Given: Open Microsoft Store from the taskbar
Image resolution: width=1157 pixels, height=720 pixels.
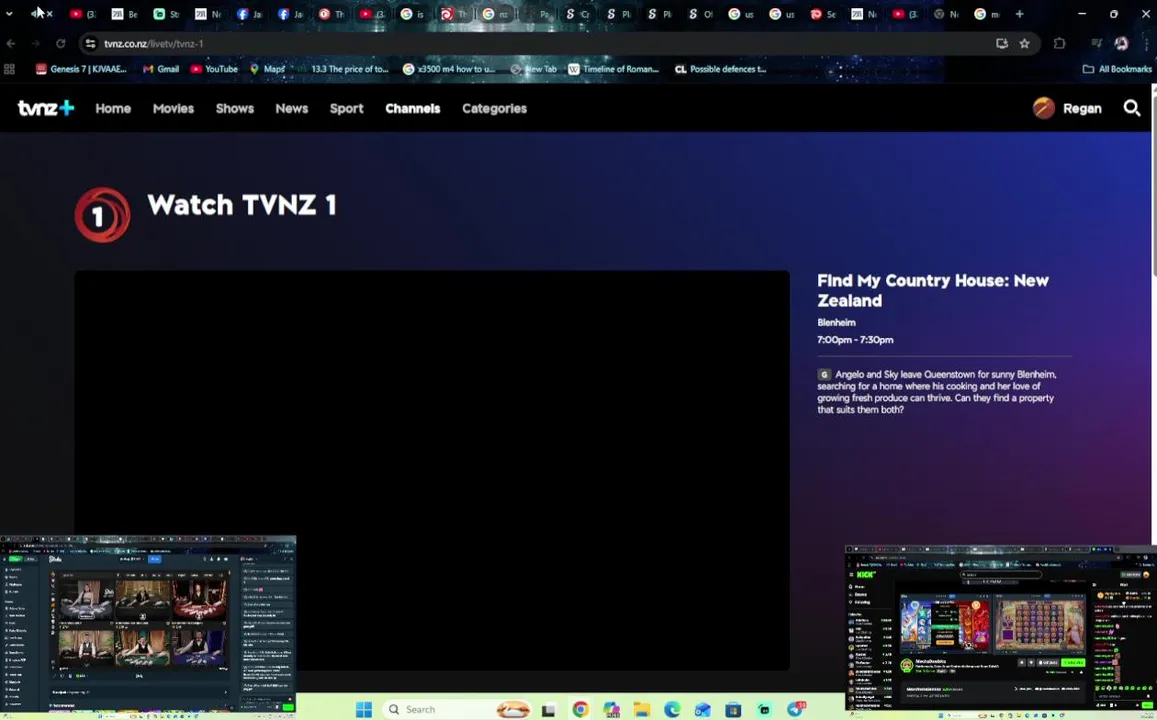Looking at the screenshot, I should click(x=733, y=709).
